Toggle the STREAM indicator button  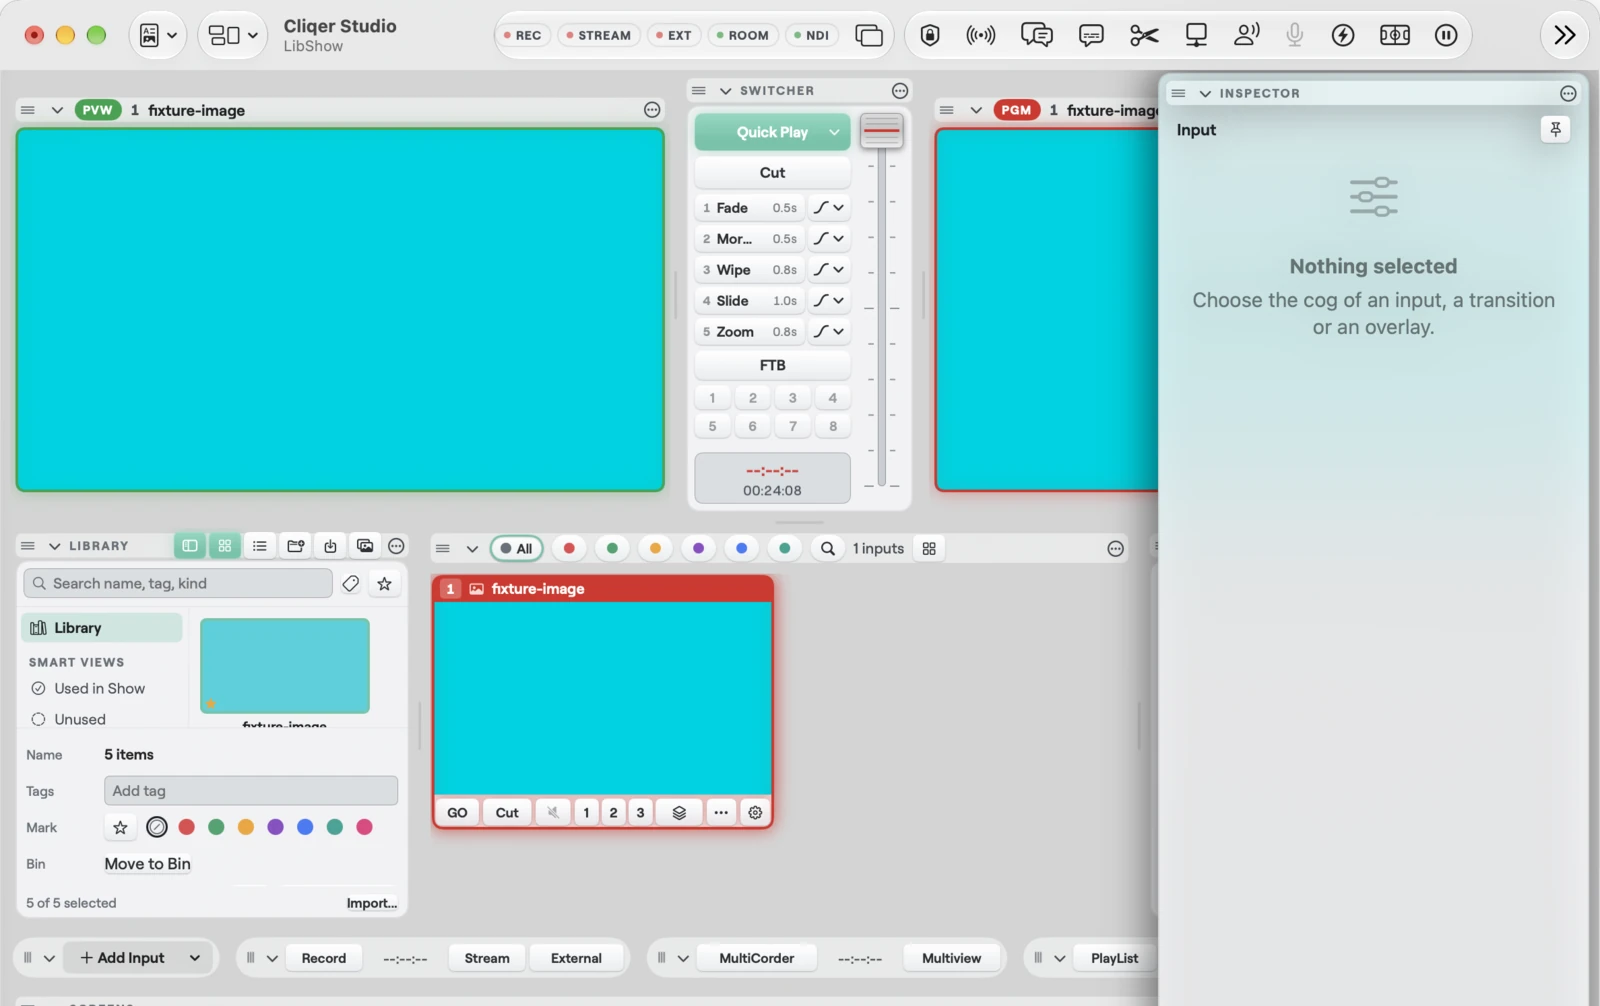click(599, 35)
